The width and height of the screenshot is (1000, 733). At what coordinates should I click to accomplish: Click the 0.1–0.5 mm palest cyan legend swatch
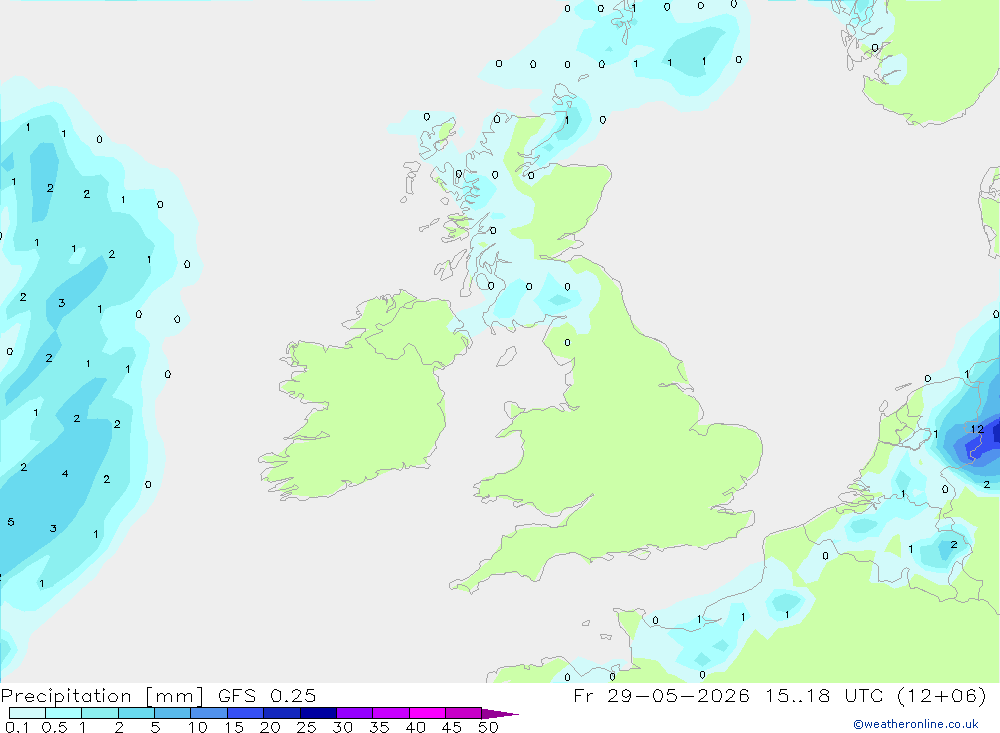[x=27, y=713]
